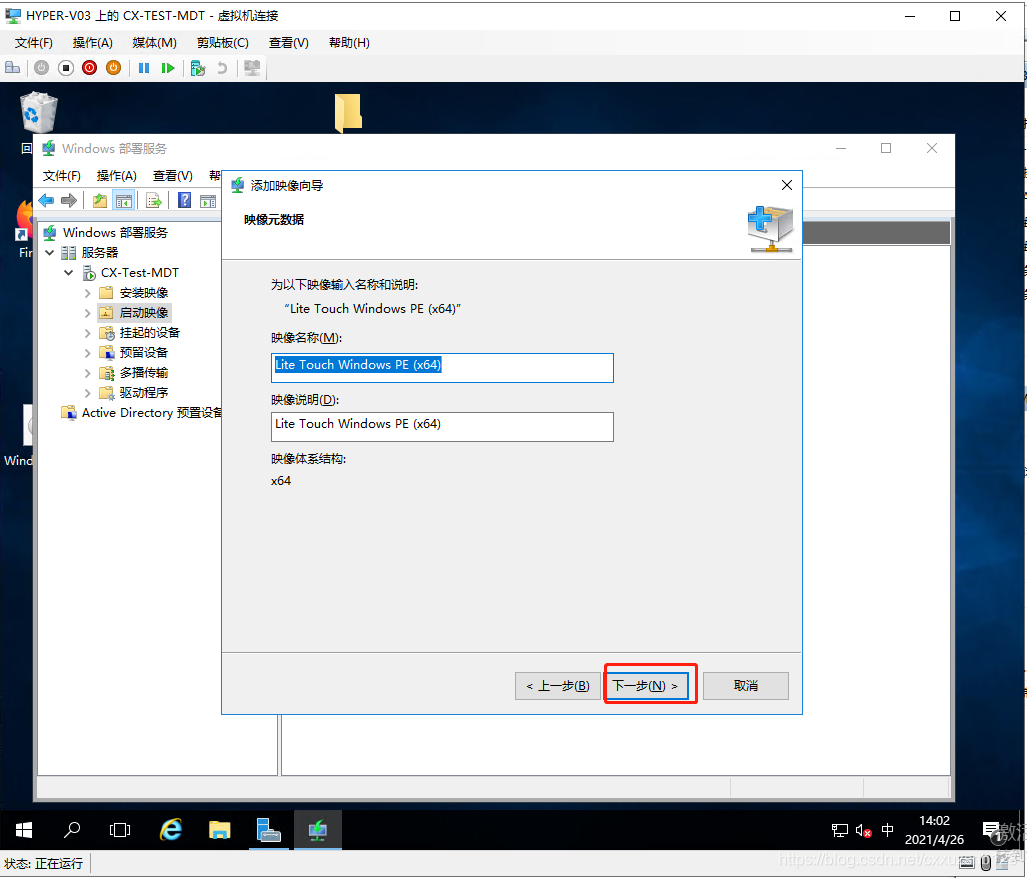This screenshot has width=1027, height=878.
Task: Pause the virtual machine
Action: point(144,67)
